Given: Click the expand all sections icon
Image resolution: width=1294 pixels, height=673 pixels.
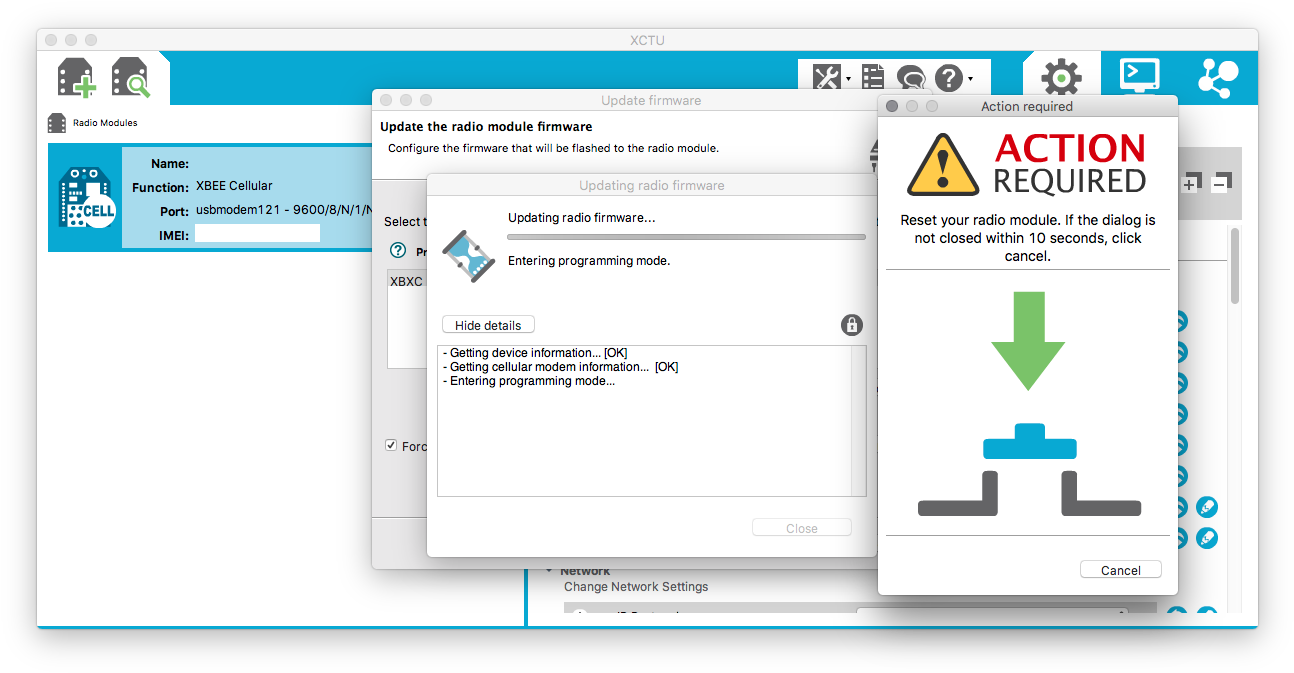Looking at the screenshot, I should click(1191, 183).
